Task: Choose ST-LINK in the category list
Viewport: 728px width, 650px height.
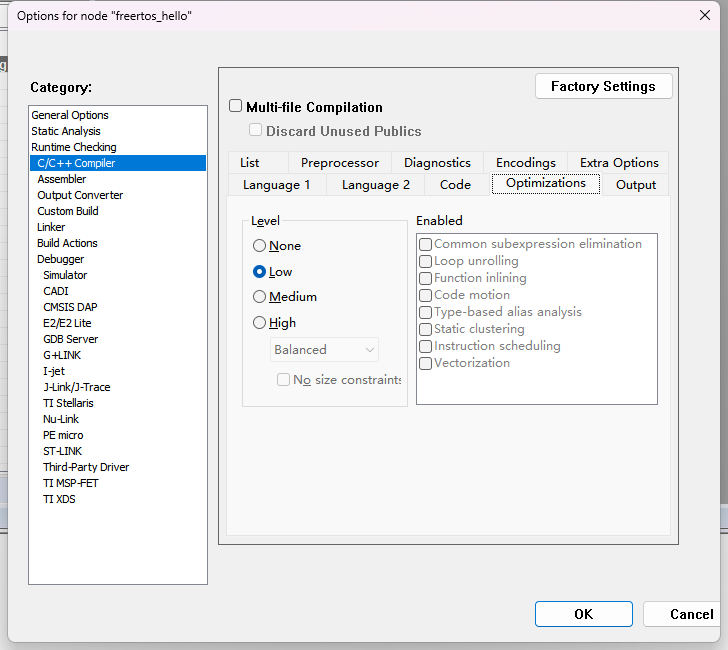Action: point(64,451)
